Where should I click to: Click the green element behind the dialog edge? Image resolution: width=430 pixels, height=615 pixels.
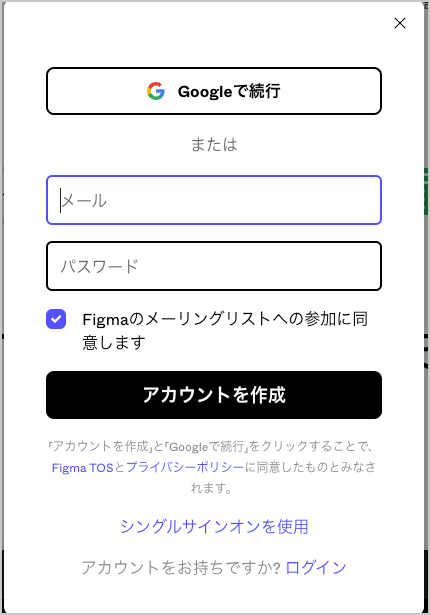(425, 191)
